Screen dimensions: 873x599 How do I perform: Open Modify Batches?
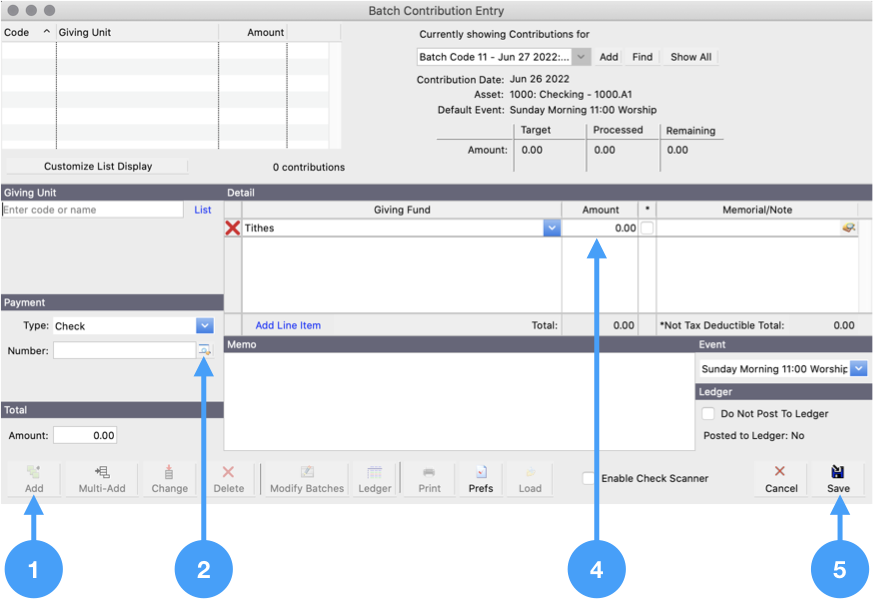click(x=304, y=478)
